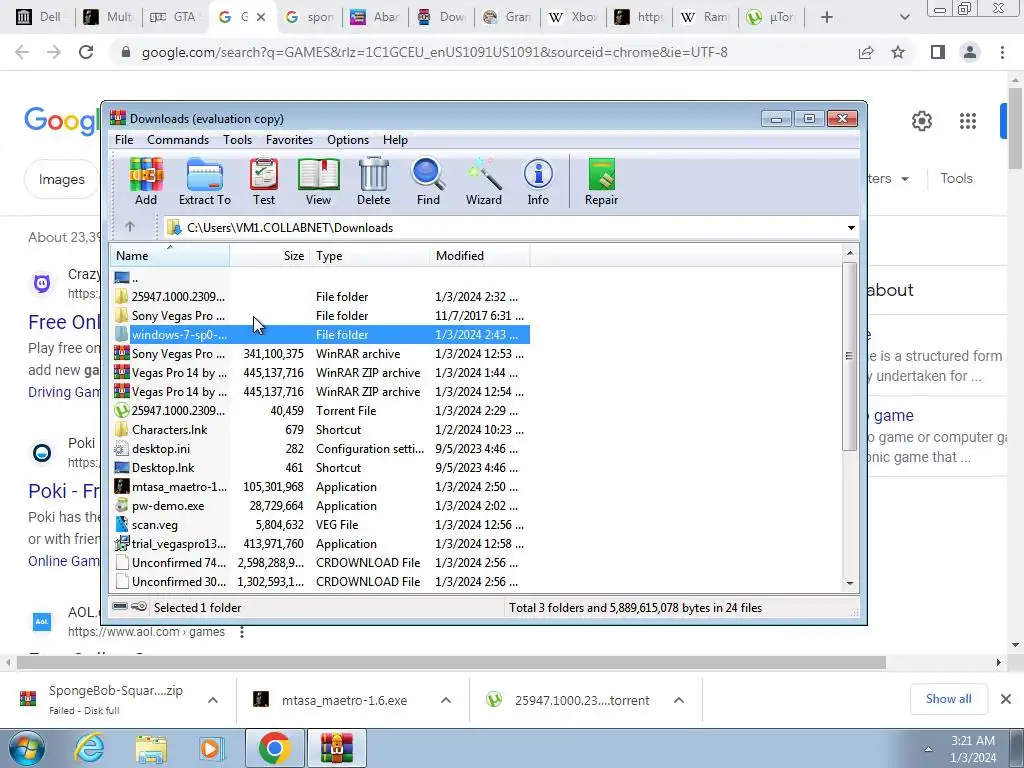This screenshot has height=768, width=1024.
Task: Click the Add toolbar icon in WinRAR
Action: [146, 182]
